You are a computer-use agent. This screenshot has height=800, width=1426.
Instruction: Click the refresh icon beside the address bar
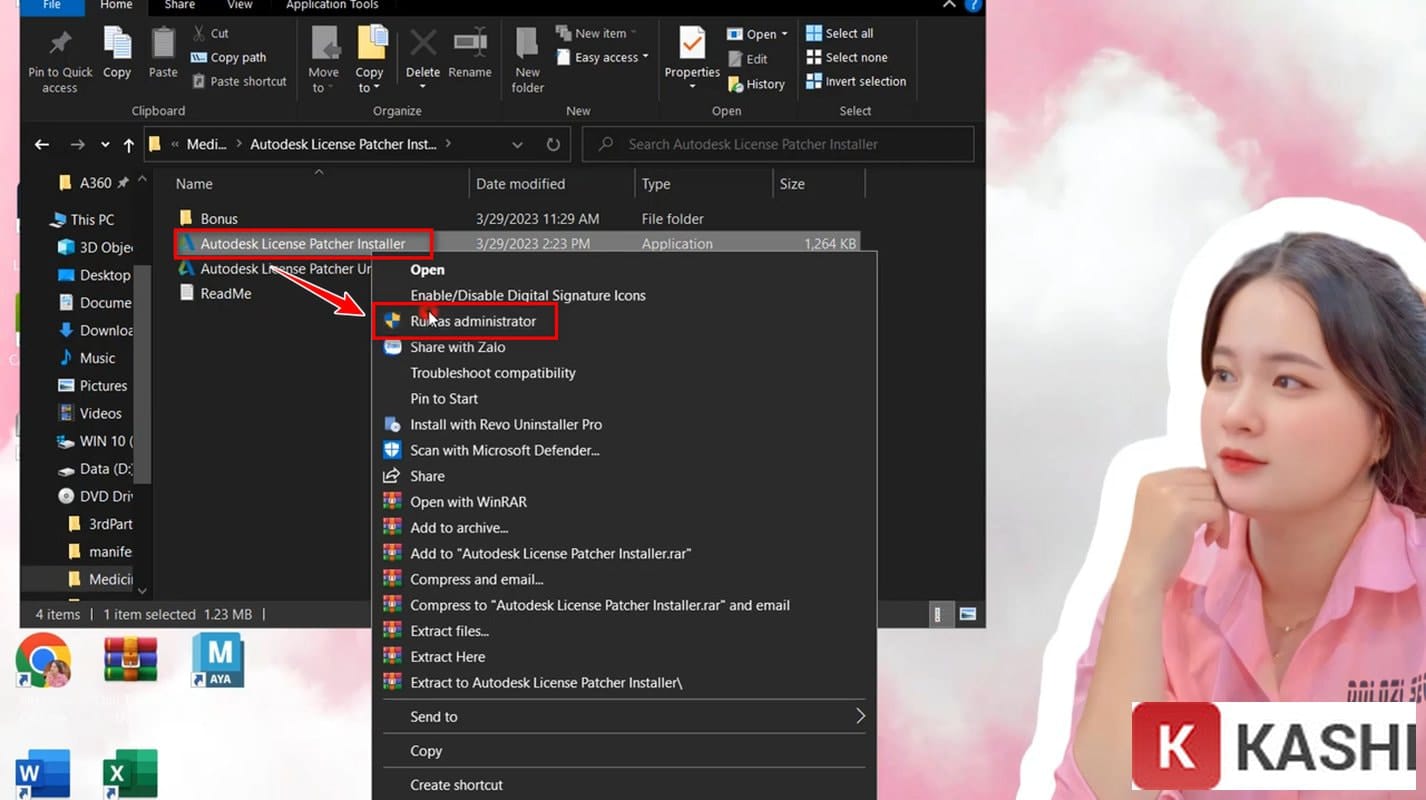click(553, 144)
